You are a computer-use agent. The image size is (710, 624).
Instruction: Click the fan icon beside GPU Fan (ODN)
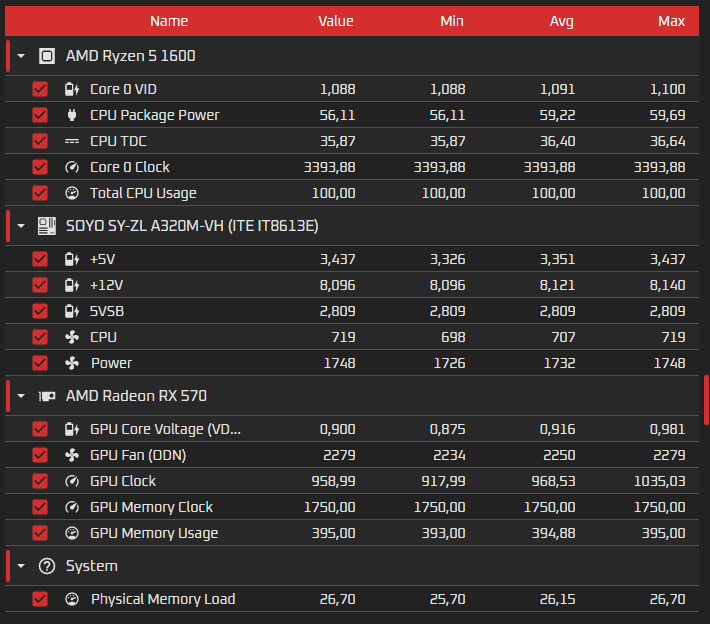(x=72, y=455)
